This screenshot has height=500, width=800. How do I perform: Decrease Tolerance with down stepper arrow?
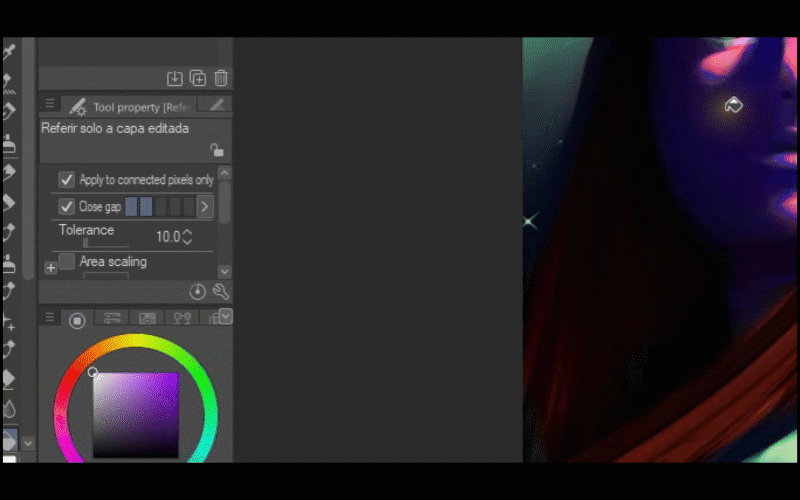(x=187, y=241)
